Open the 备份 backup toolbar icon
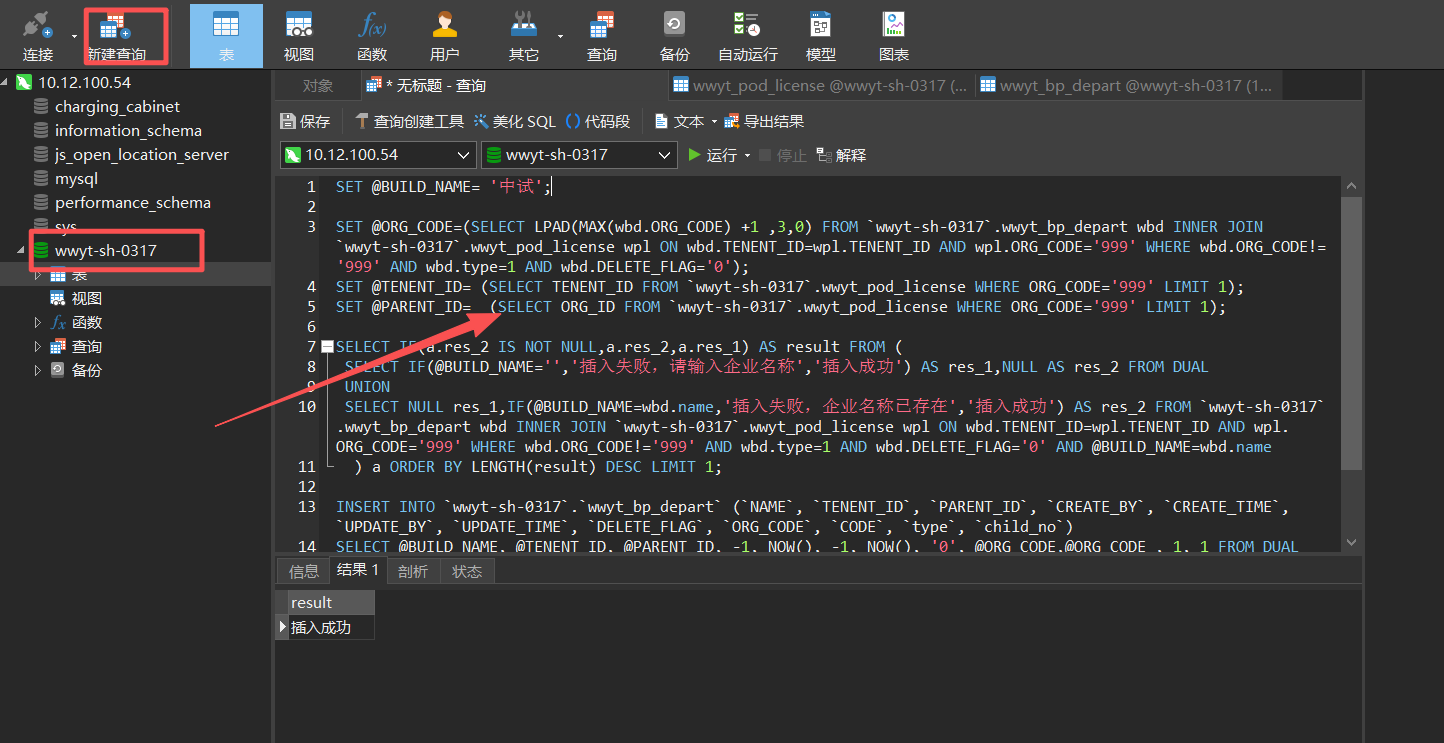Screen dimensions: 1444x743 [674, 35]
